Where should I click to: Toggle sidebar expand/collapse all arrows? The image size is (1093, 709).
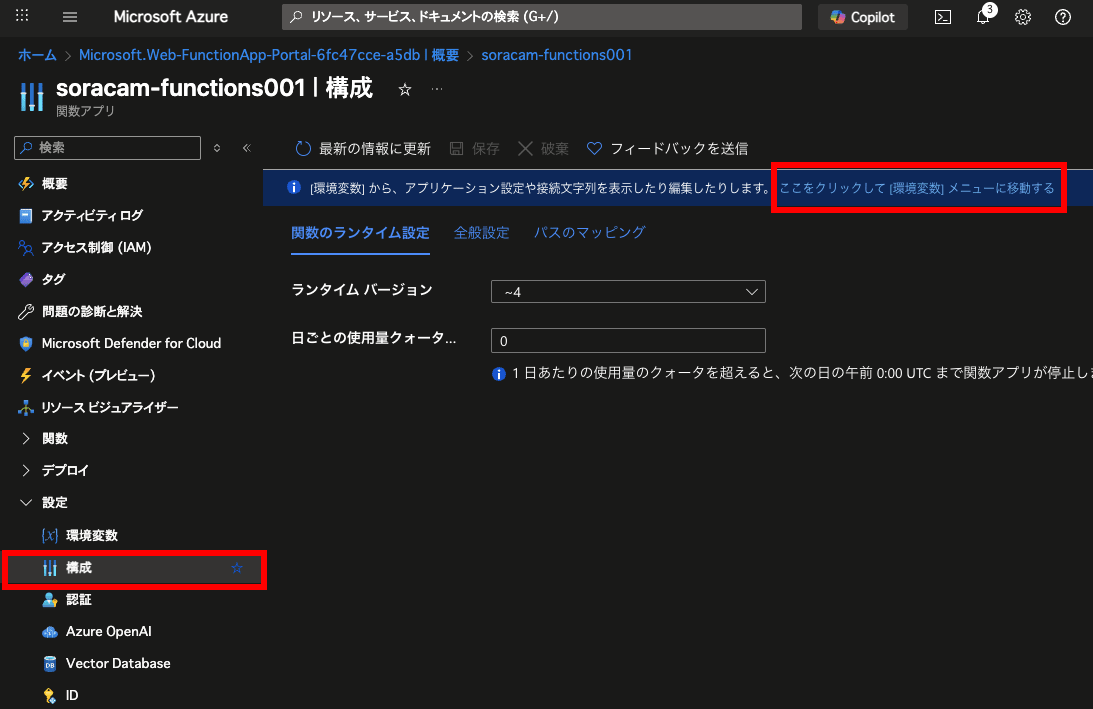coord(217,148)
